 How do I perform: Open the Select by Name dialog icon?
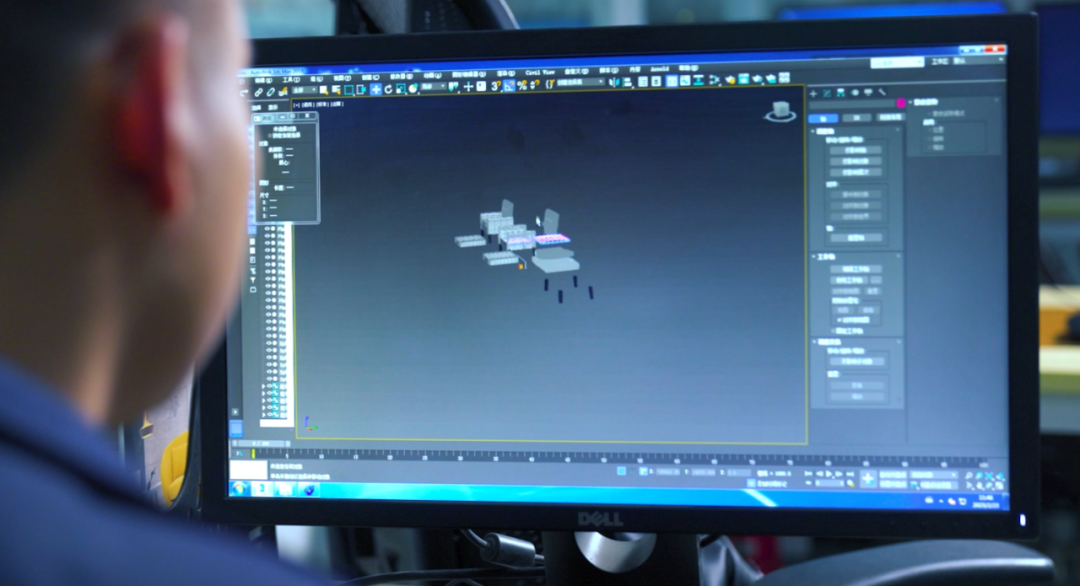click(336, 90)
